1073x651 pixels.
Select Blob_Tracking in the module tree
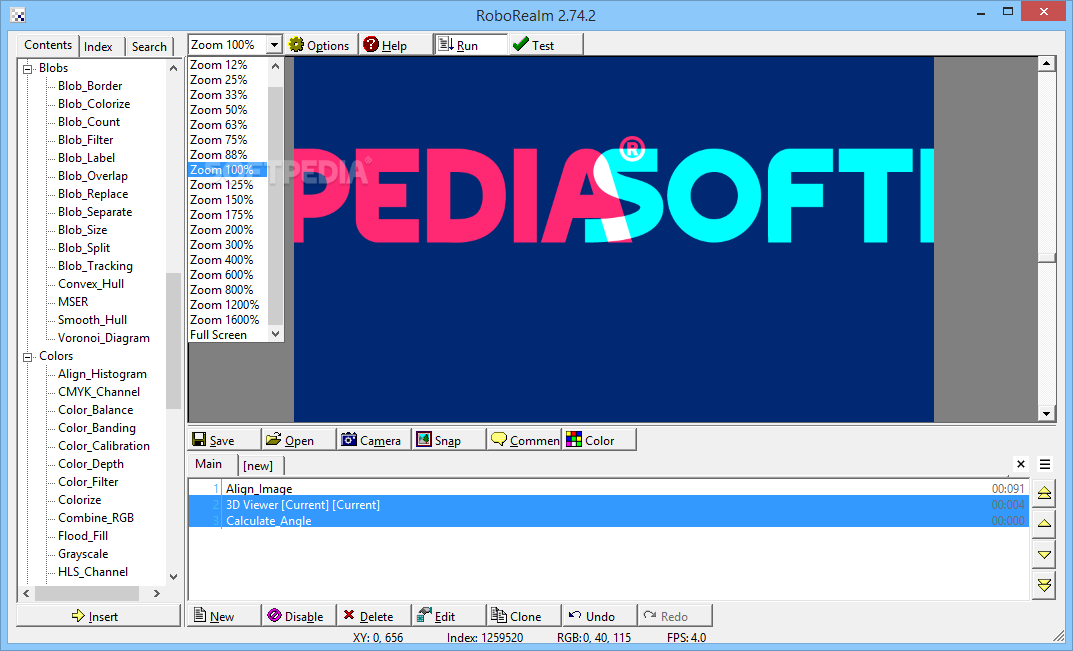(95, 266)
